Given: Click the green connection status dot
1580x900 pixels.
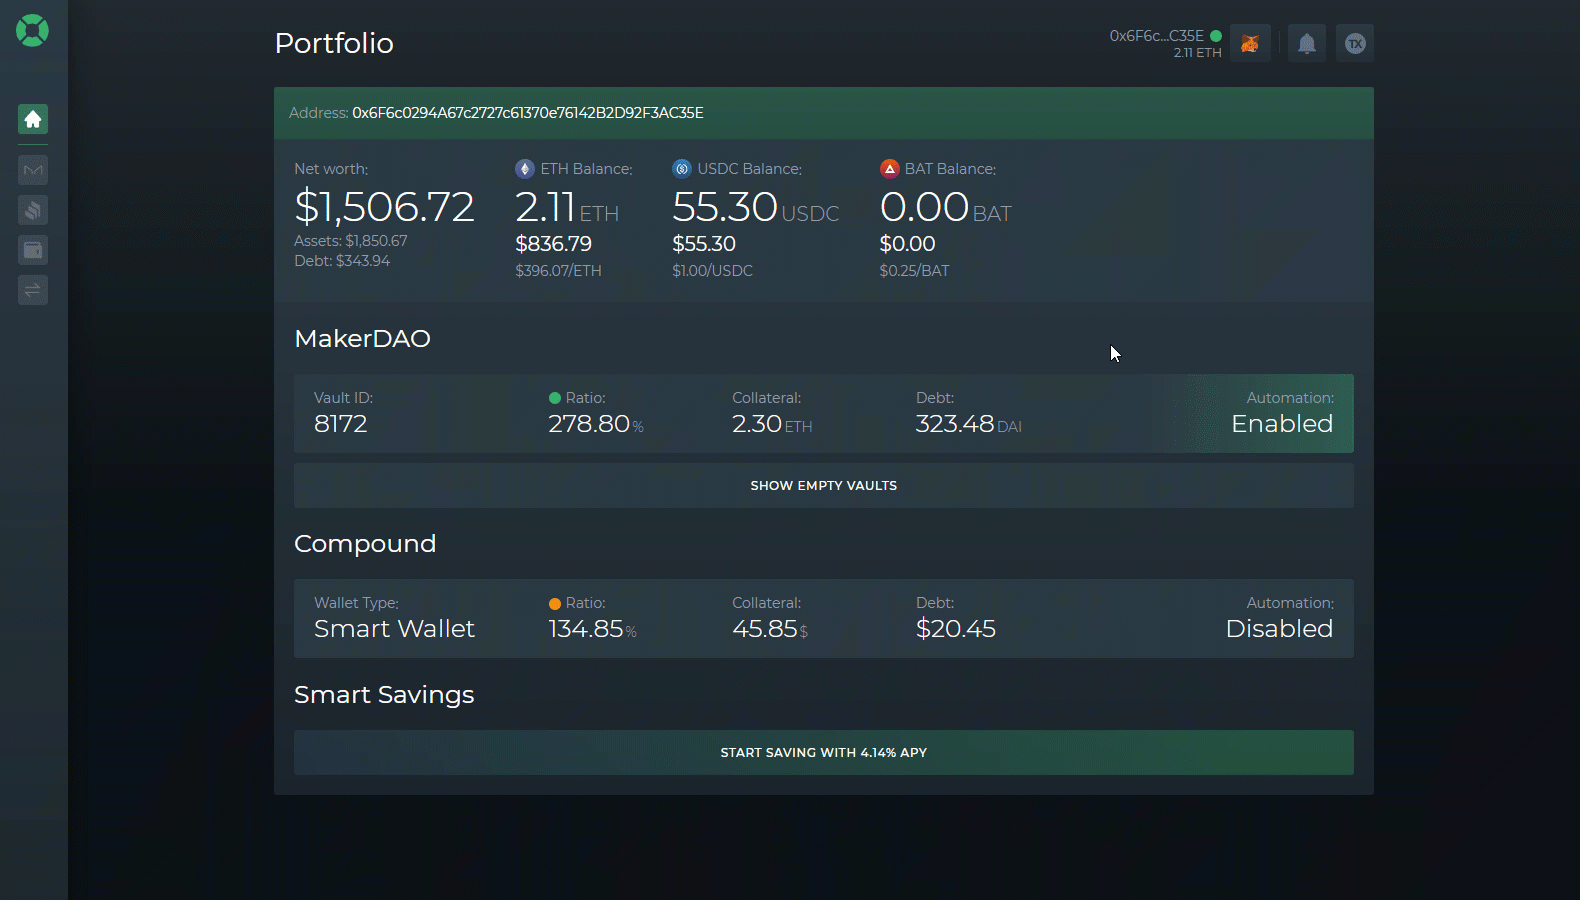Looking at the screenshot, I should coord(1216,36).
